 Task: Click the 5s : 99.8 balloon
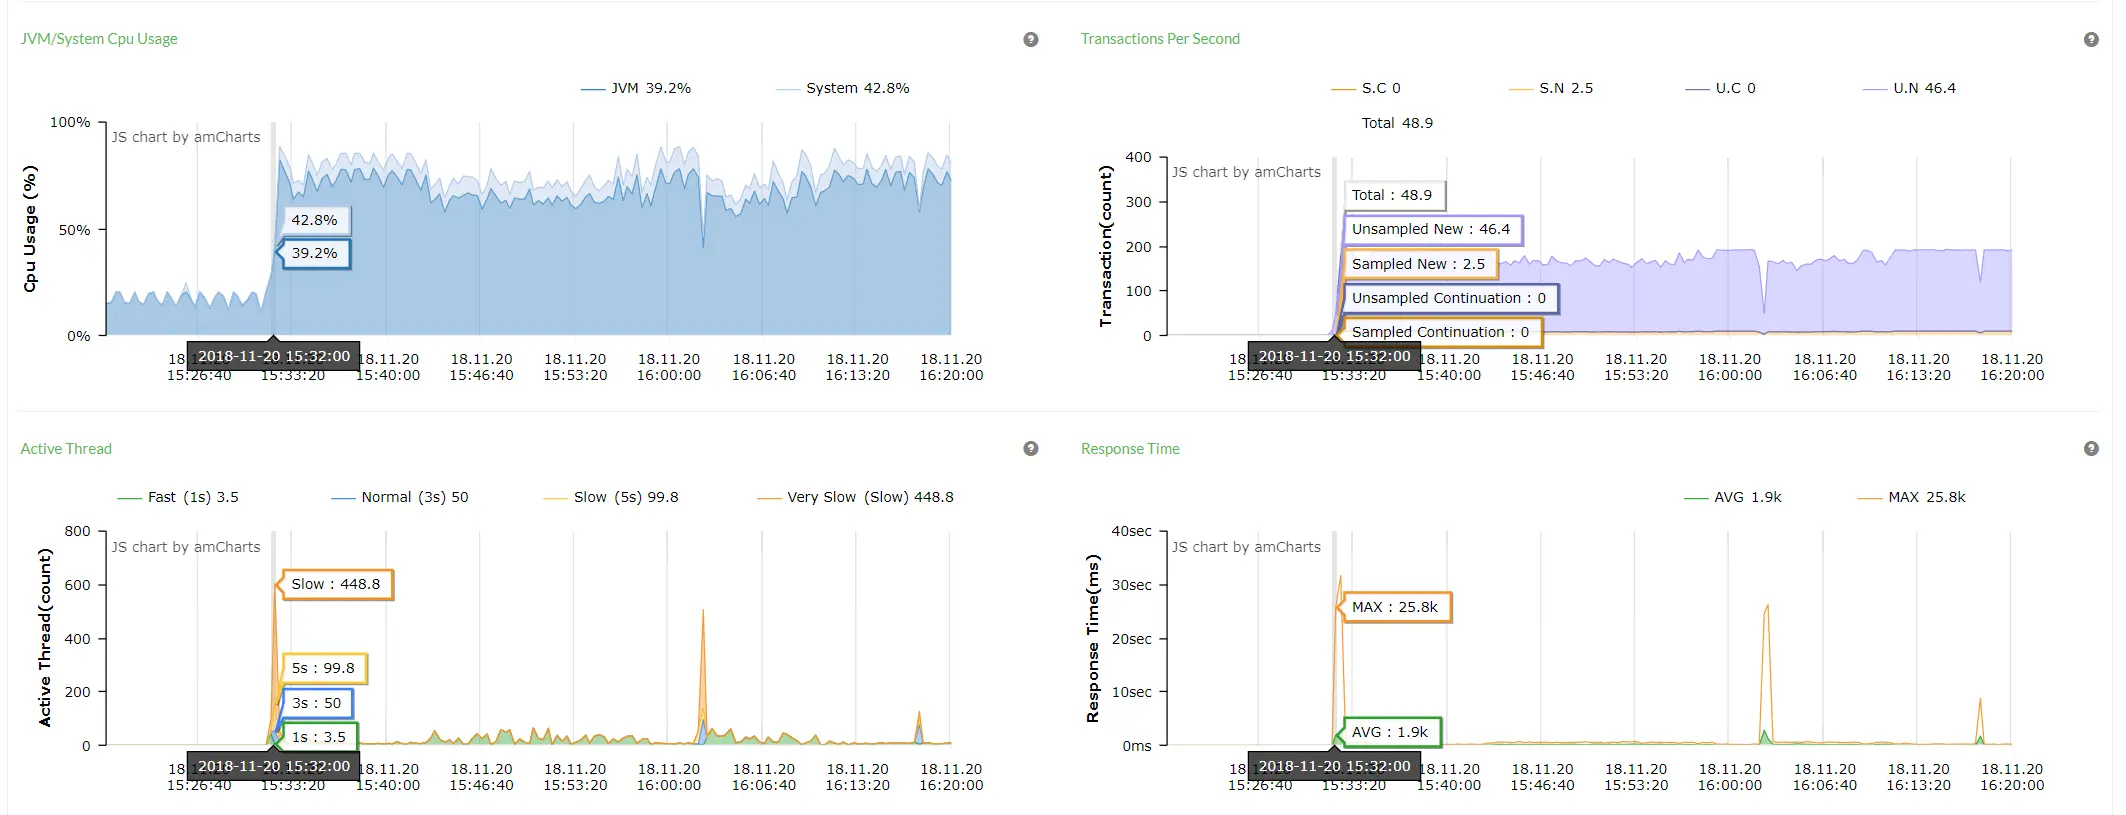coord(323,668)
